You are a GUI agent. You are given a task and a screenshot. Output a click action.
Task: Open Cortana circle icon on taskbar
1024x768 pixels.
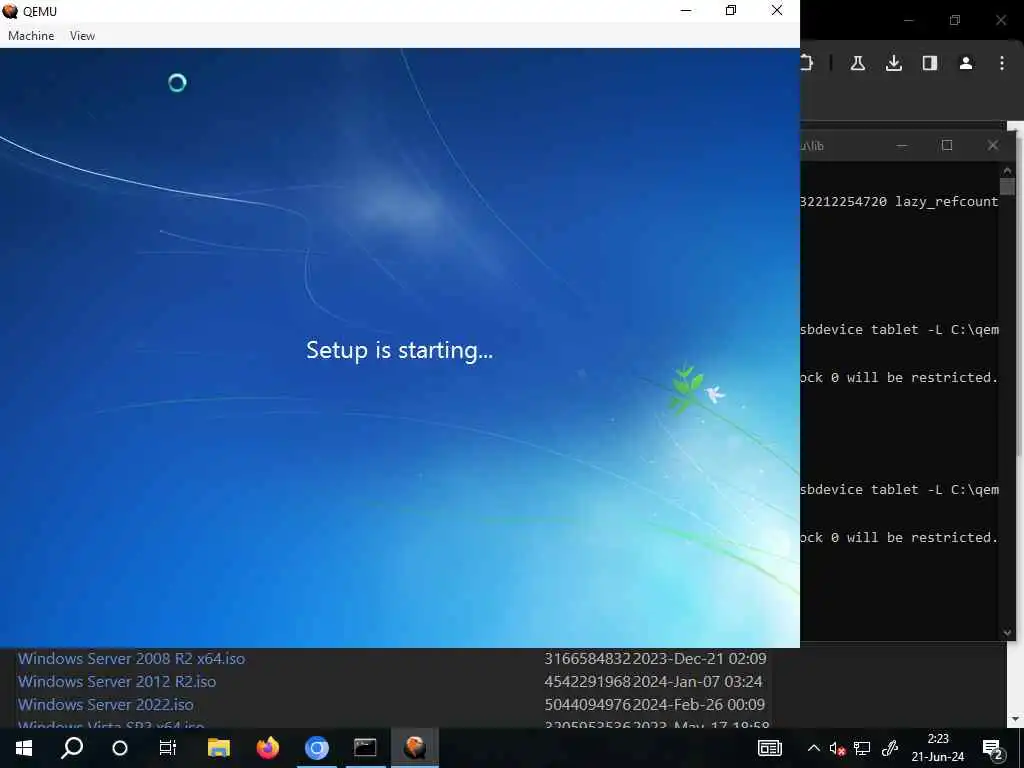point(120,748)
